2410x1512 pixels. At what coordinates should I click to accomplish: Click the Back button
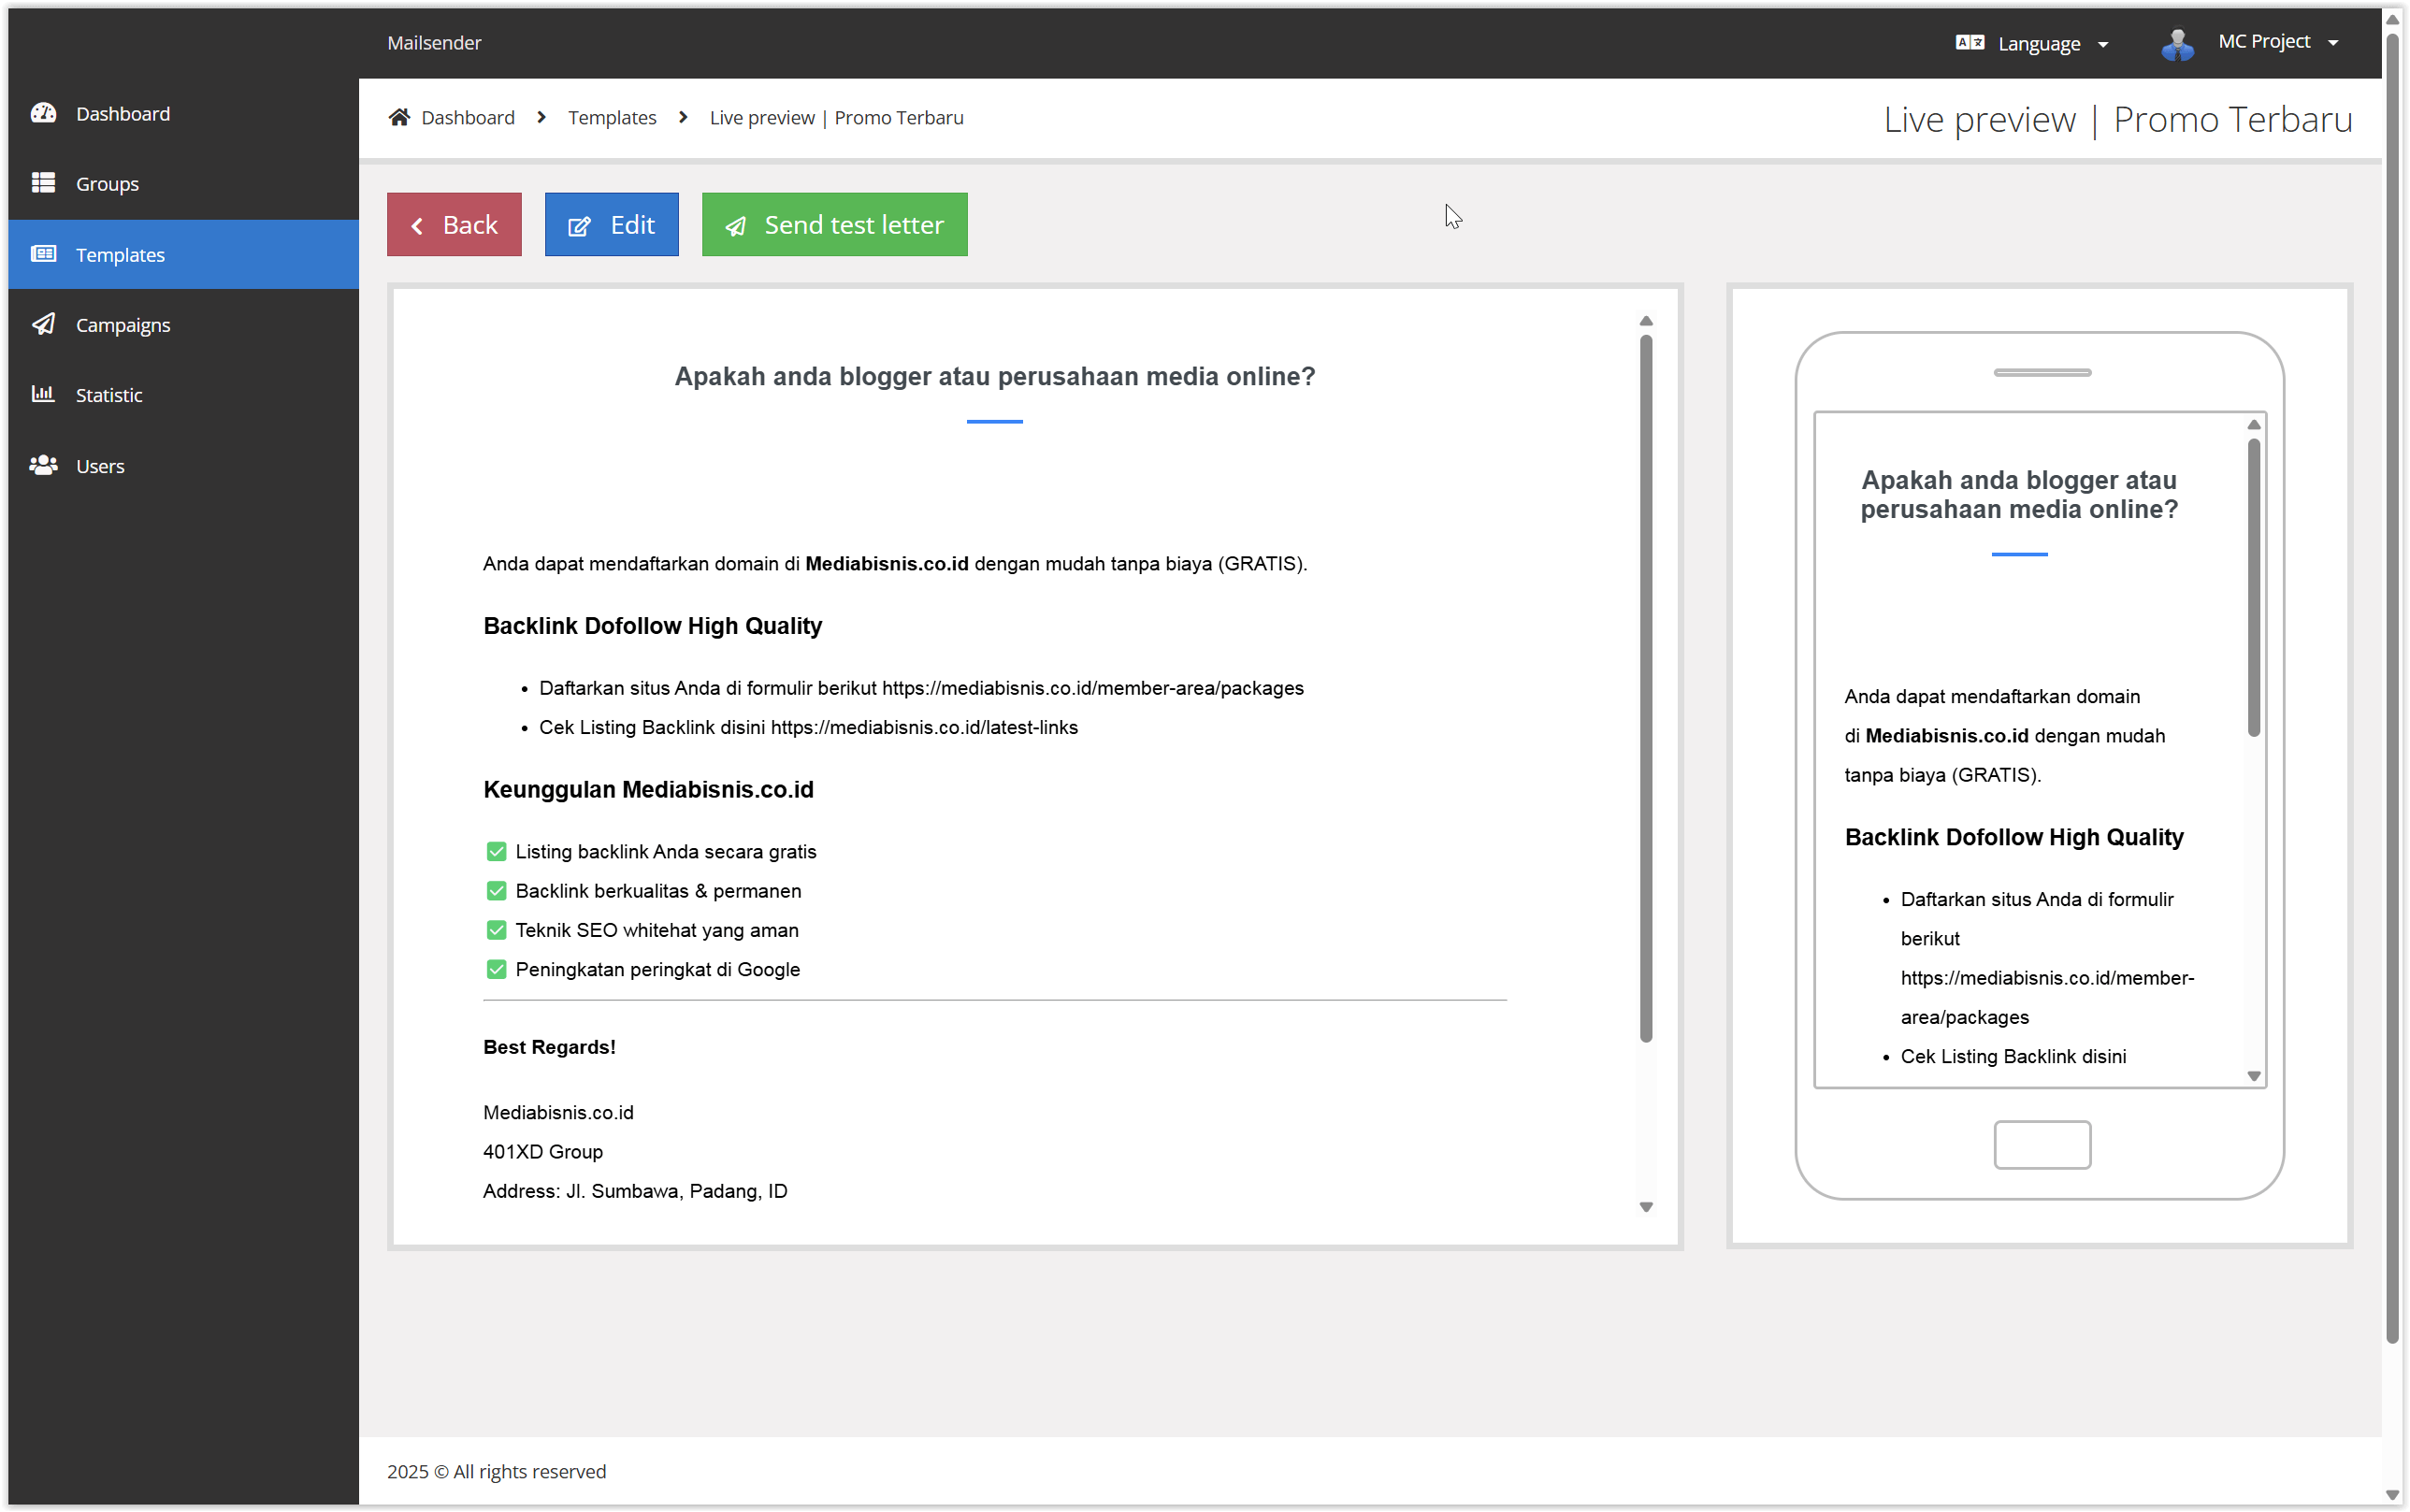point(454,224)
